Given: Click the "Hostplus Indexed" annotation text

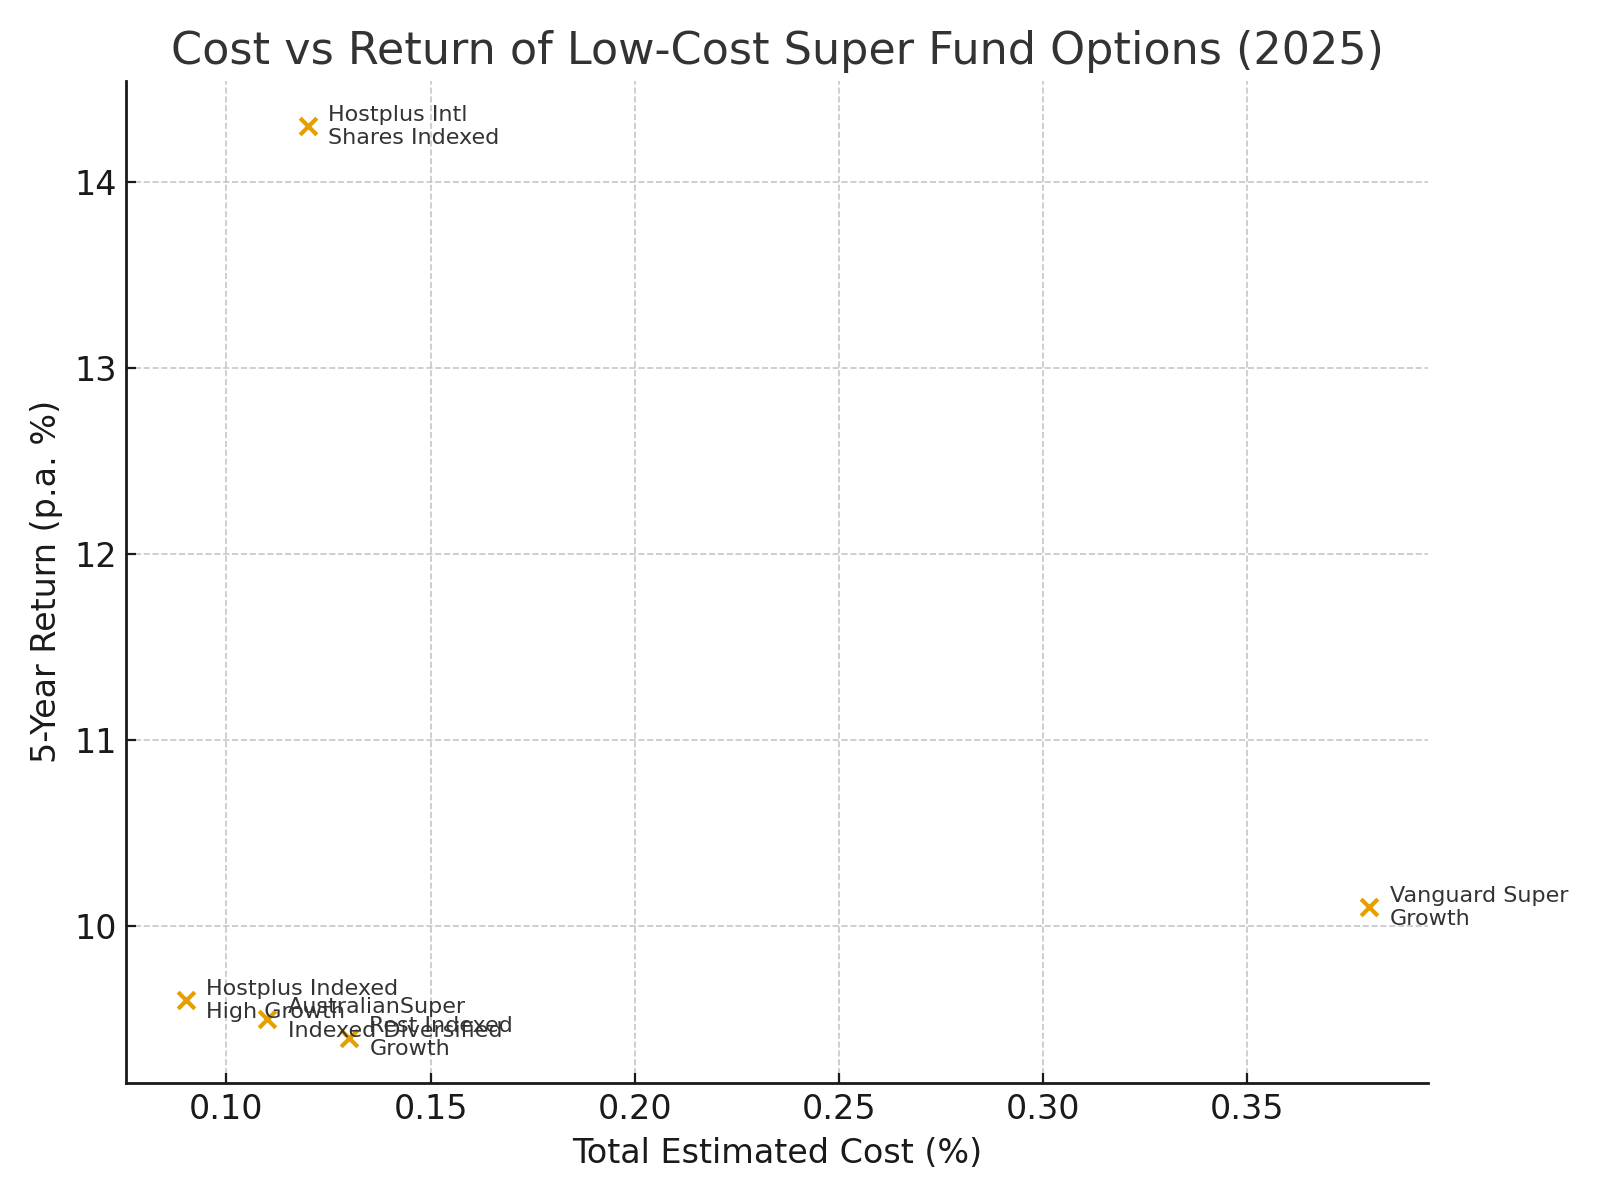Looking at the screenshot, I should (301, 989).
